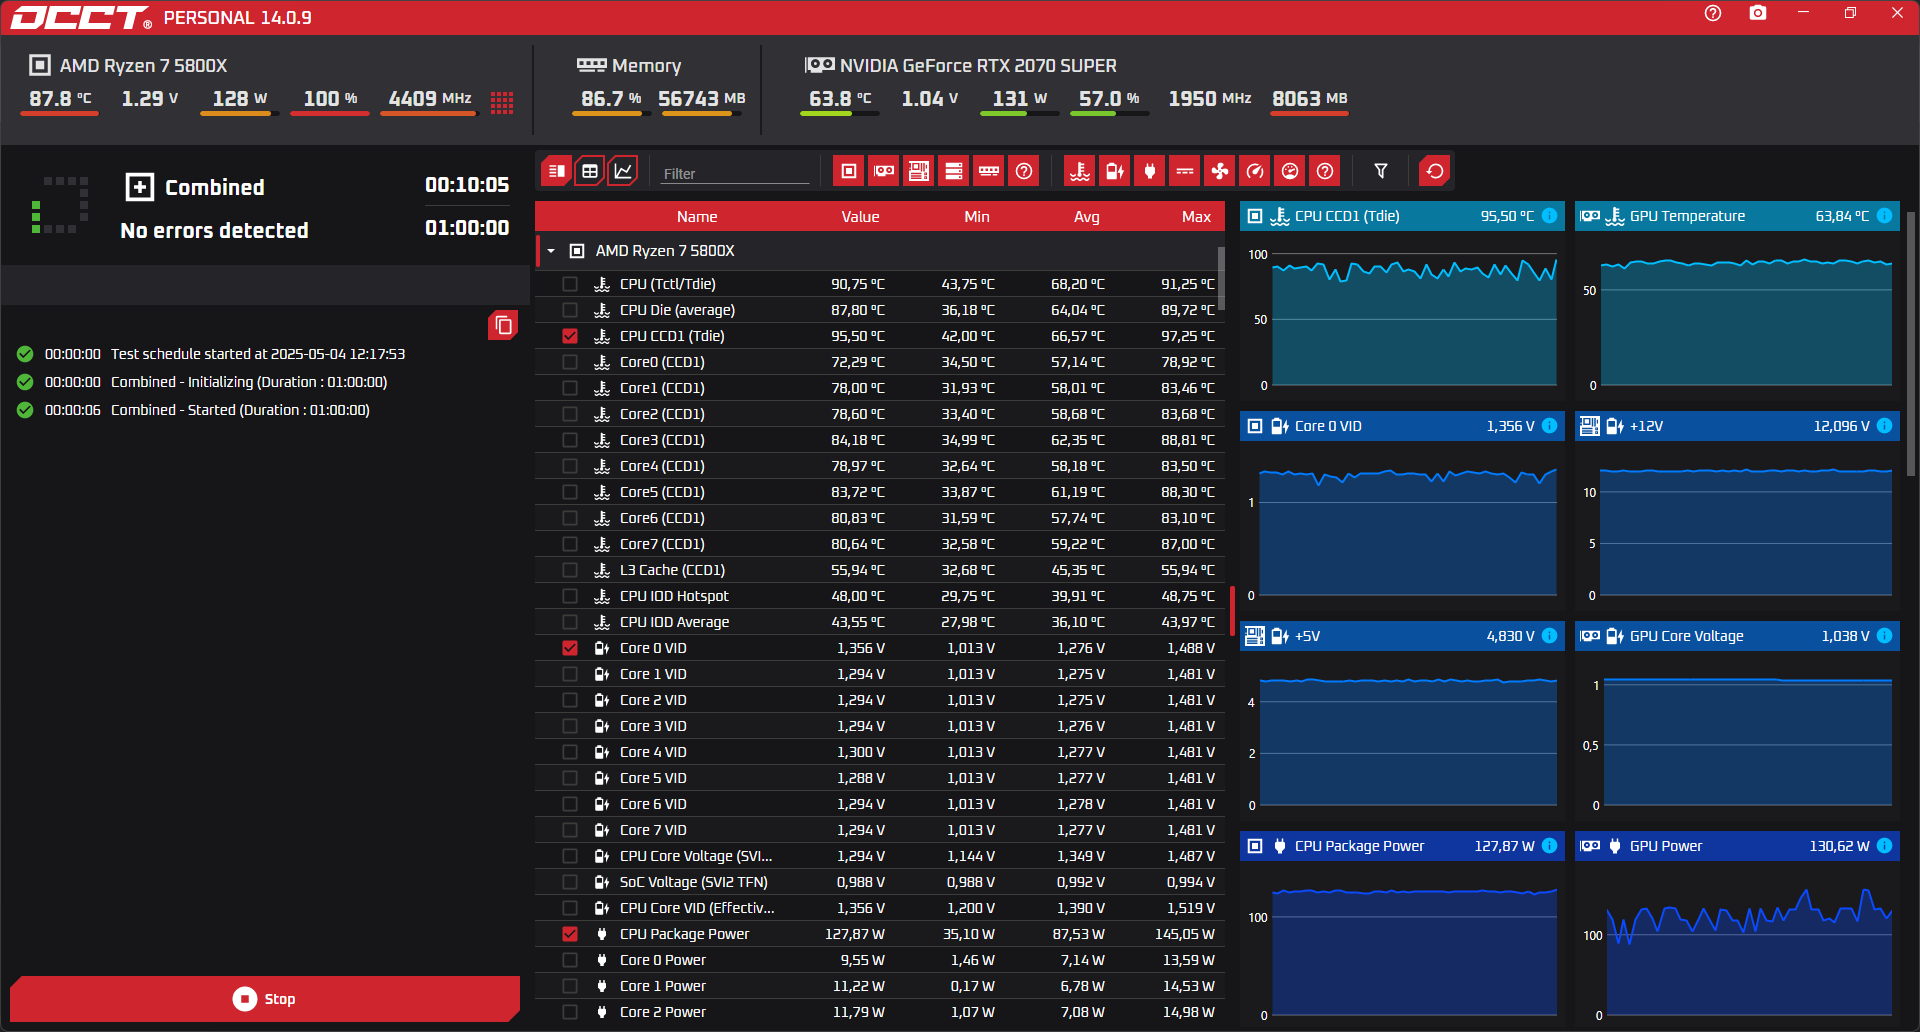This screenshot has height=1032, width=1920.
Task: Collapse the AMD Ryzen 7 5800X group
Action: [x=551, y=251]
